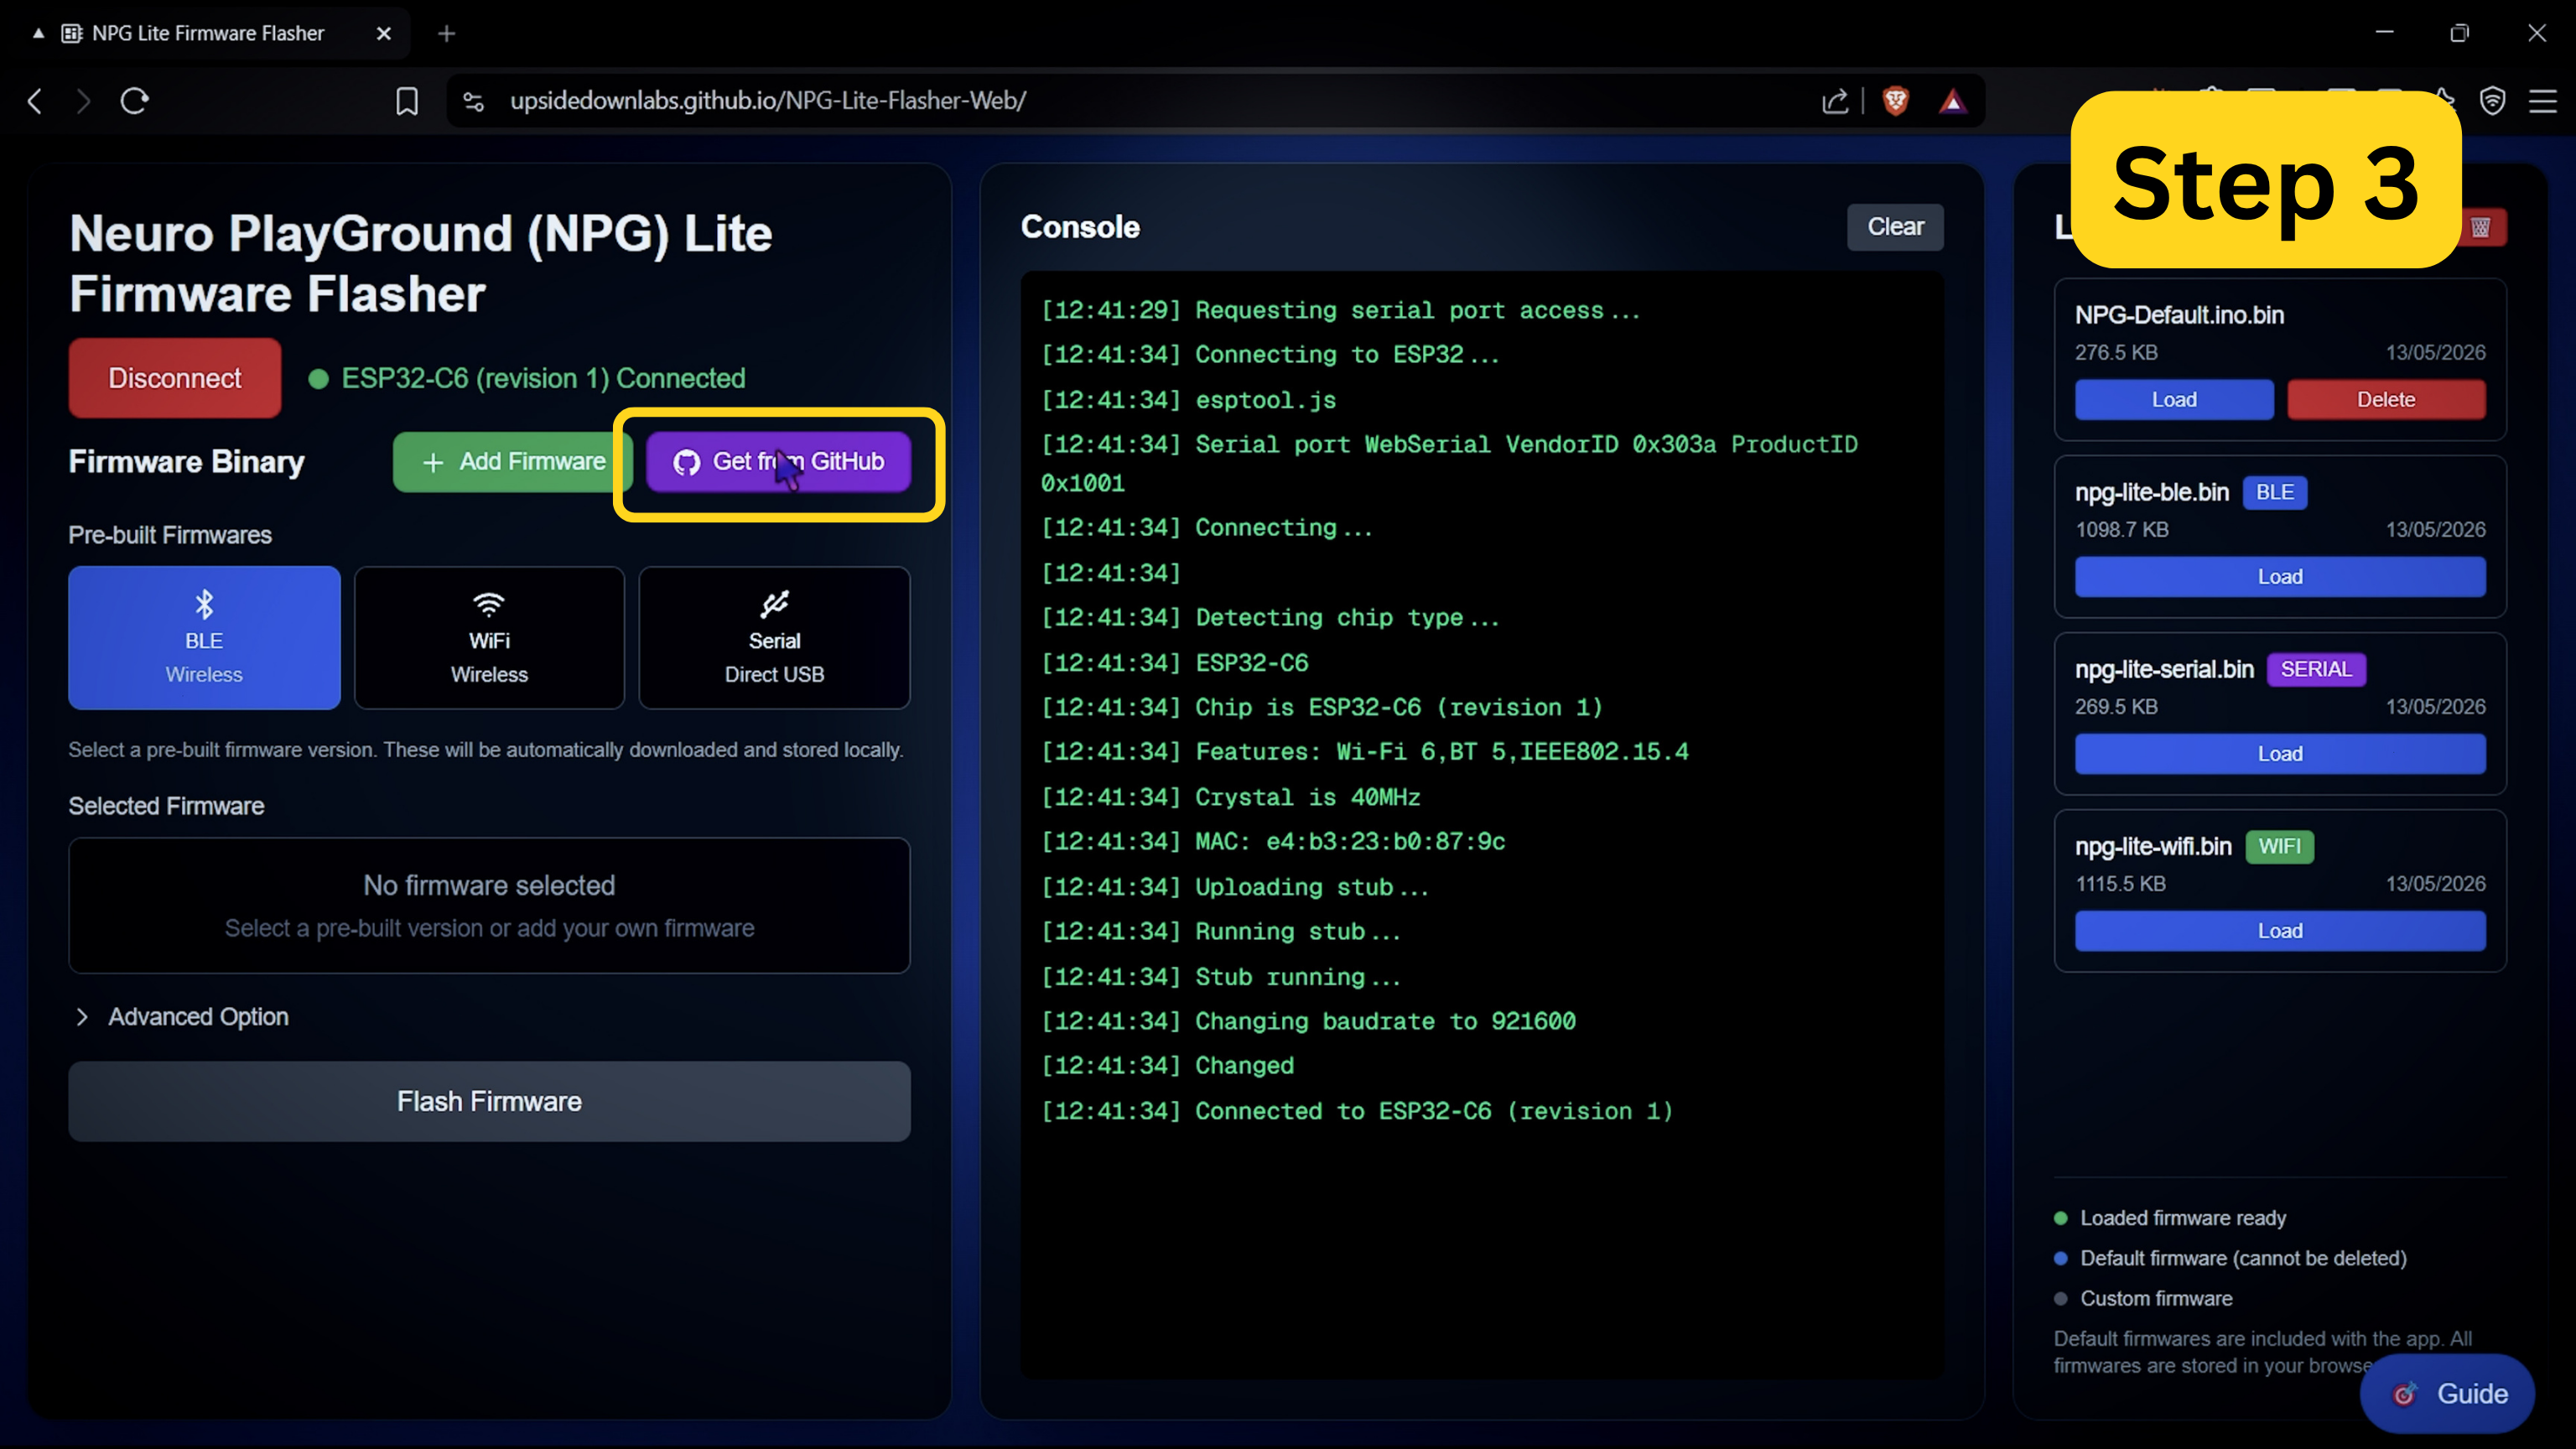This screenshot has width=2576, height=1449.
Task: Clear the Console output
Action: [x=1895, y=227]
